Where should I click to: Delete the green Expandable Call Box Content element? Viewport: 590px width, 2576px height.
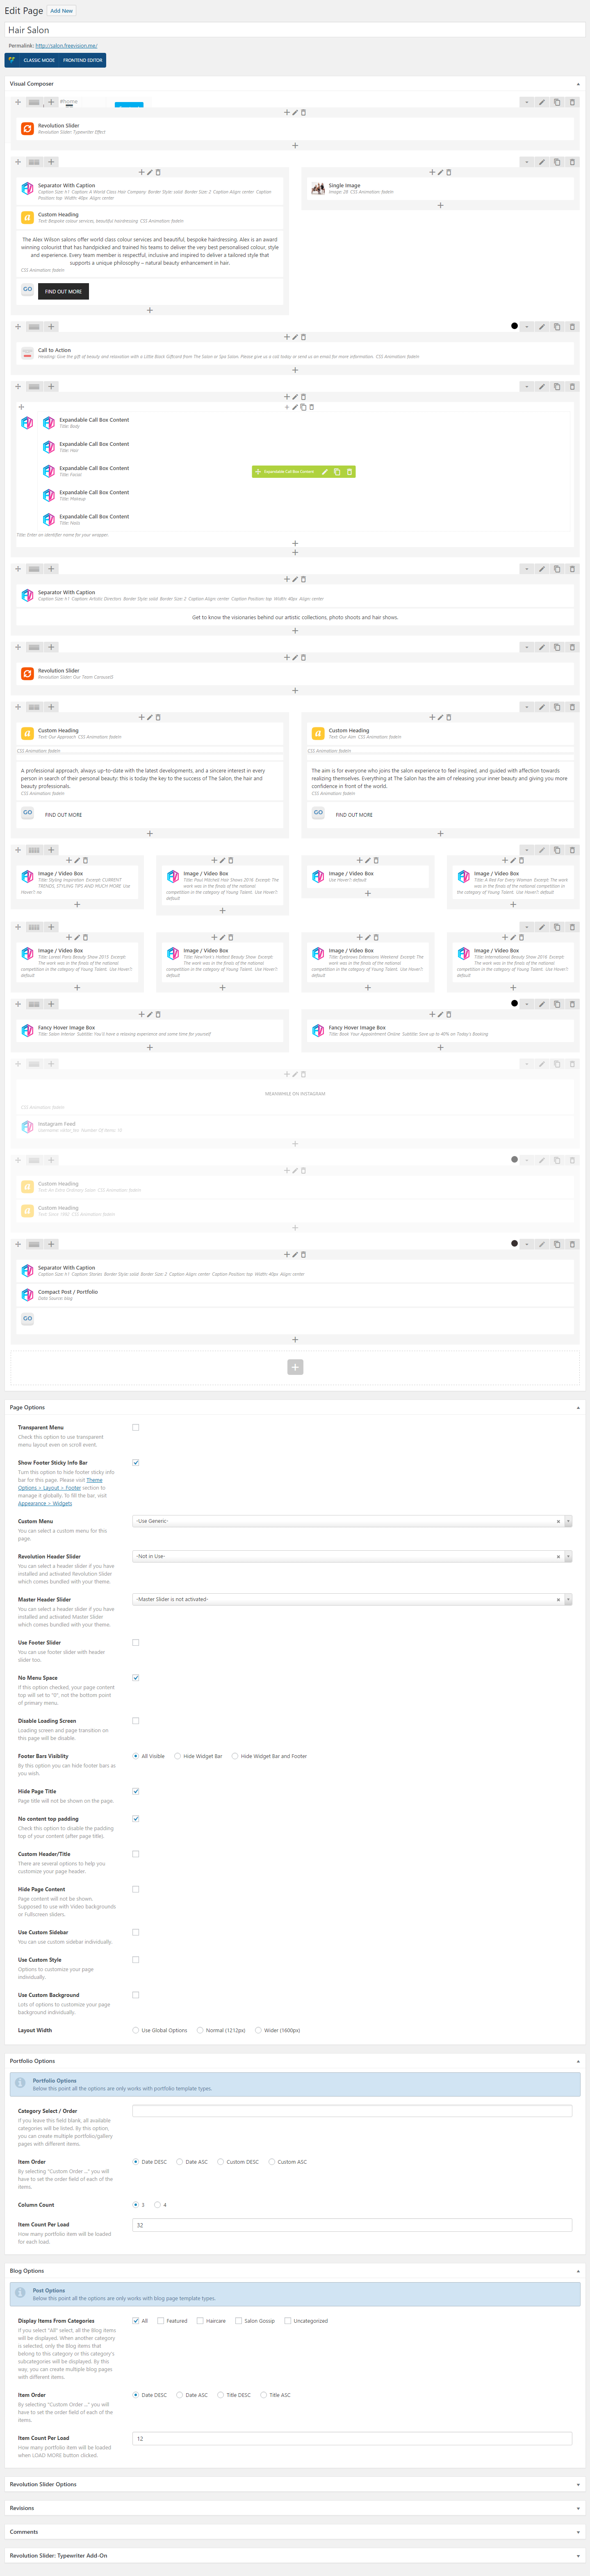(x=349, y=472)
